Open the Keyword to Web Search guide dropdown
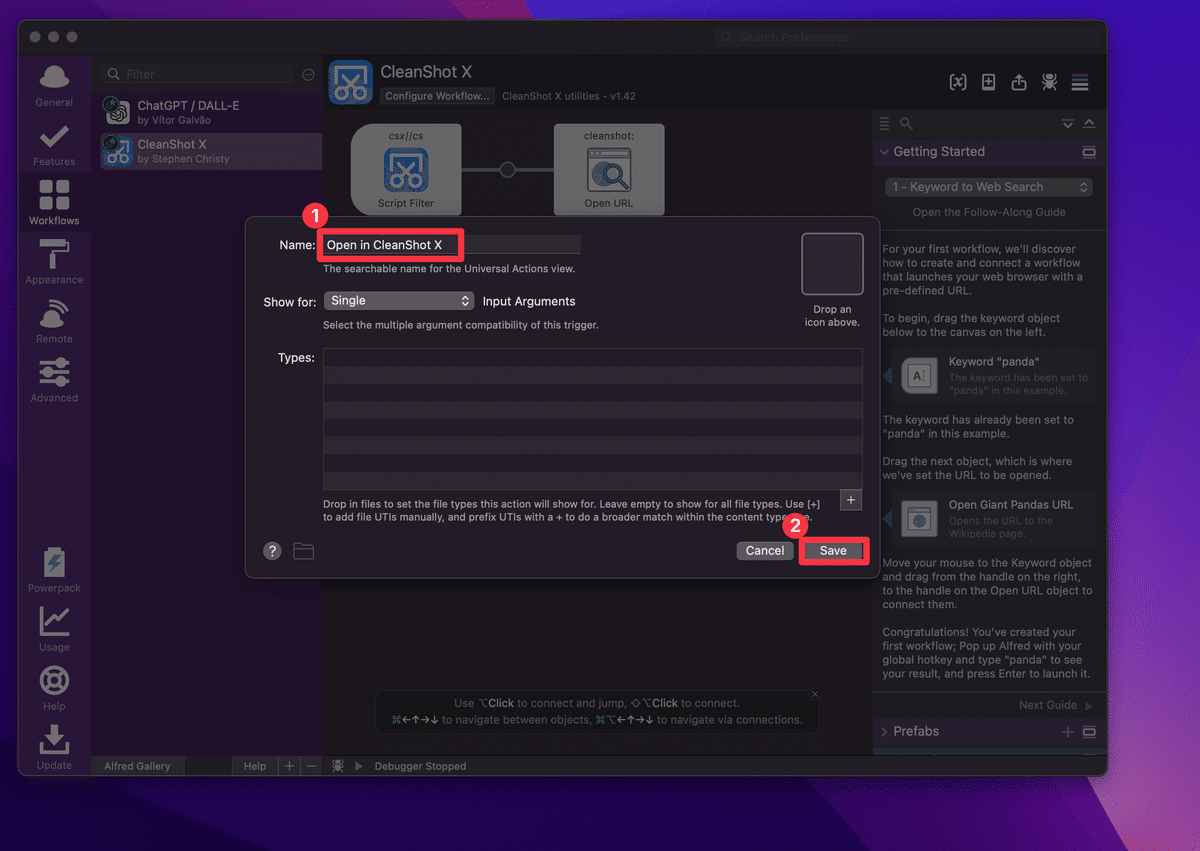 [x=989, y=187]
